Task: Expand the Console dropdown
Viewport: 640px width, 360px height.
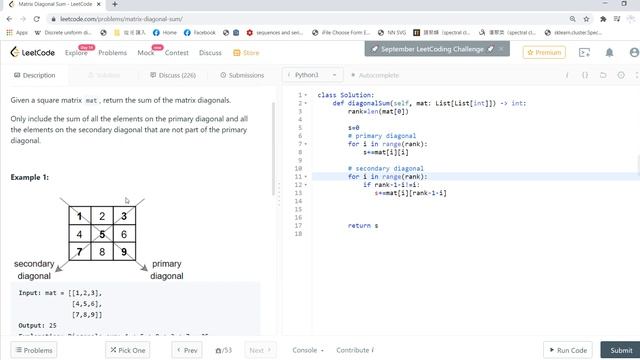Action: click(x=308, y=350)
